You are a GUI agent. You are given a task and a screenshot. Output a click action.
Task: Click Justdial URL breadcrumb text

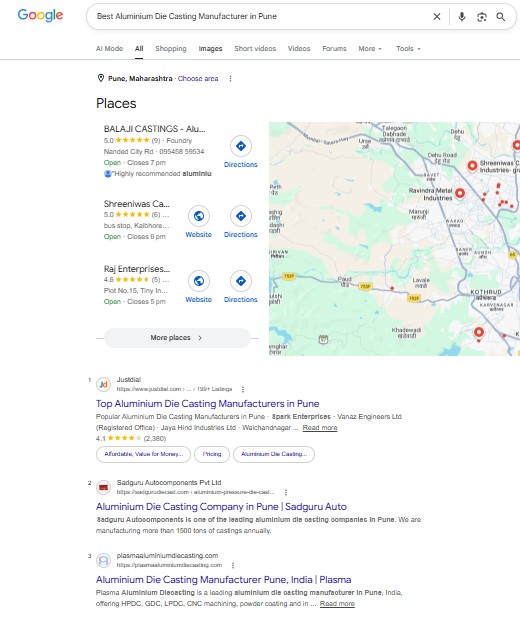click(x=174, y=389)
